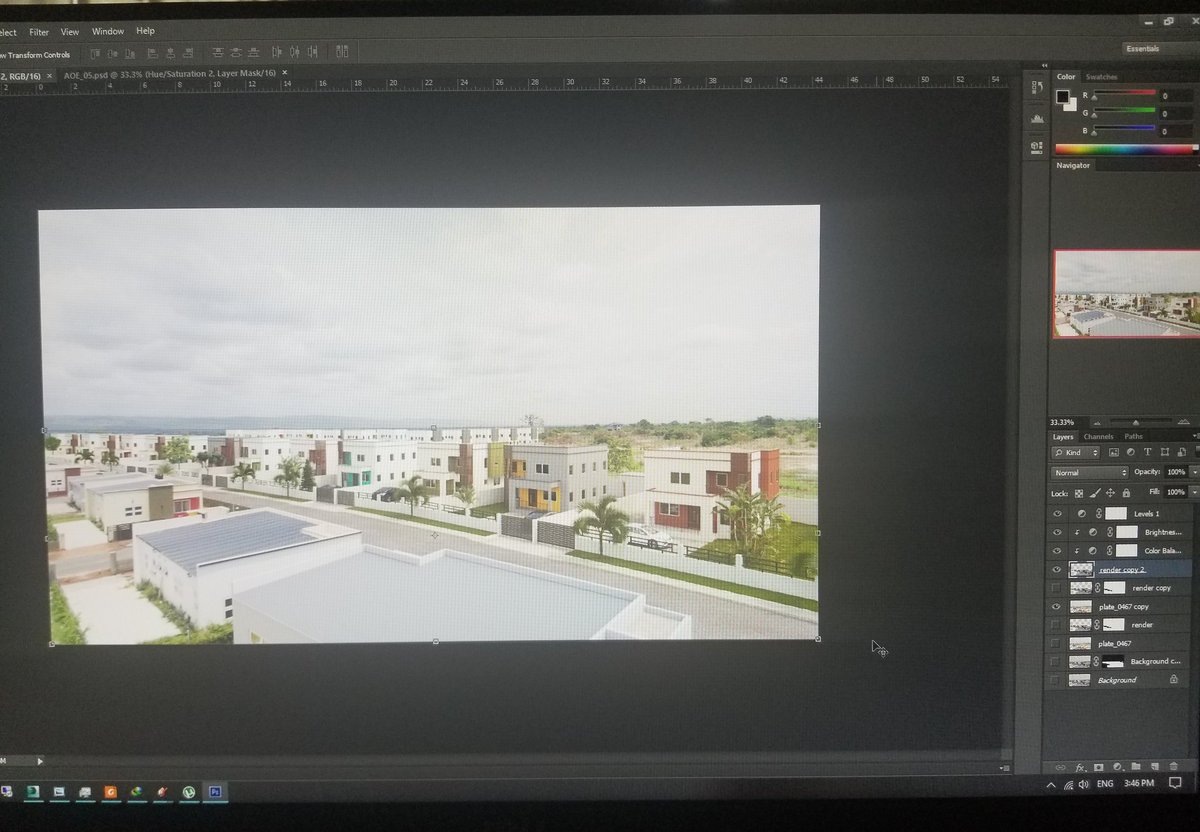Image resolution: width=1200 pixels, height=832 pixels.
Task: Click Lock image pixels brush icon
Action: click(x=1095, y=493)
